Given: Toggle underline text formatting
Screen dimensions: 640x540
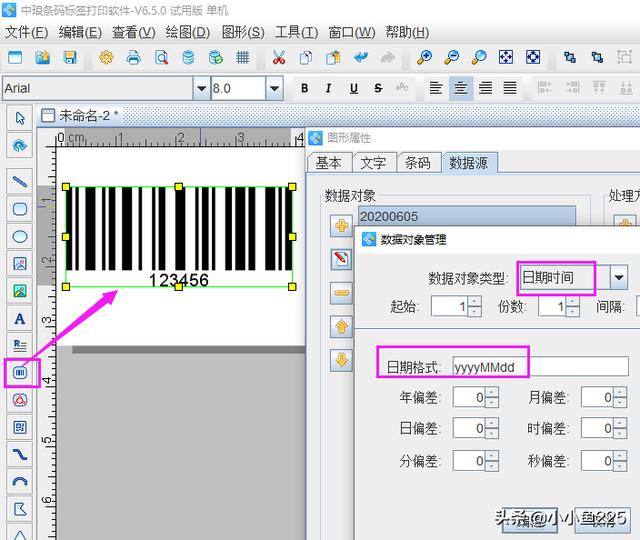Looking at the screenshot, I should pos(355,88).
